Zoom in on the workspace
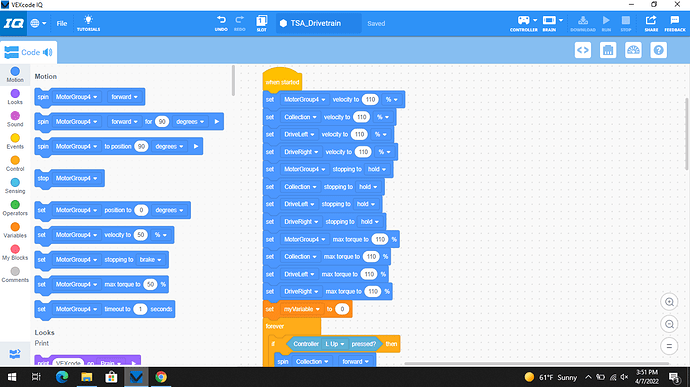 [669, 302]
